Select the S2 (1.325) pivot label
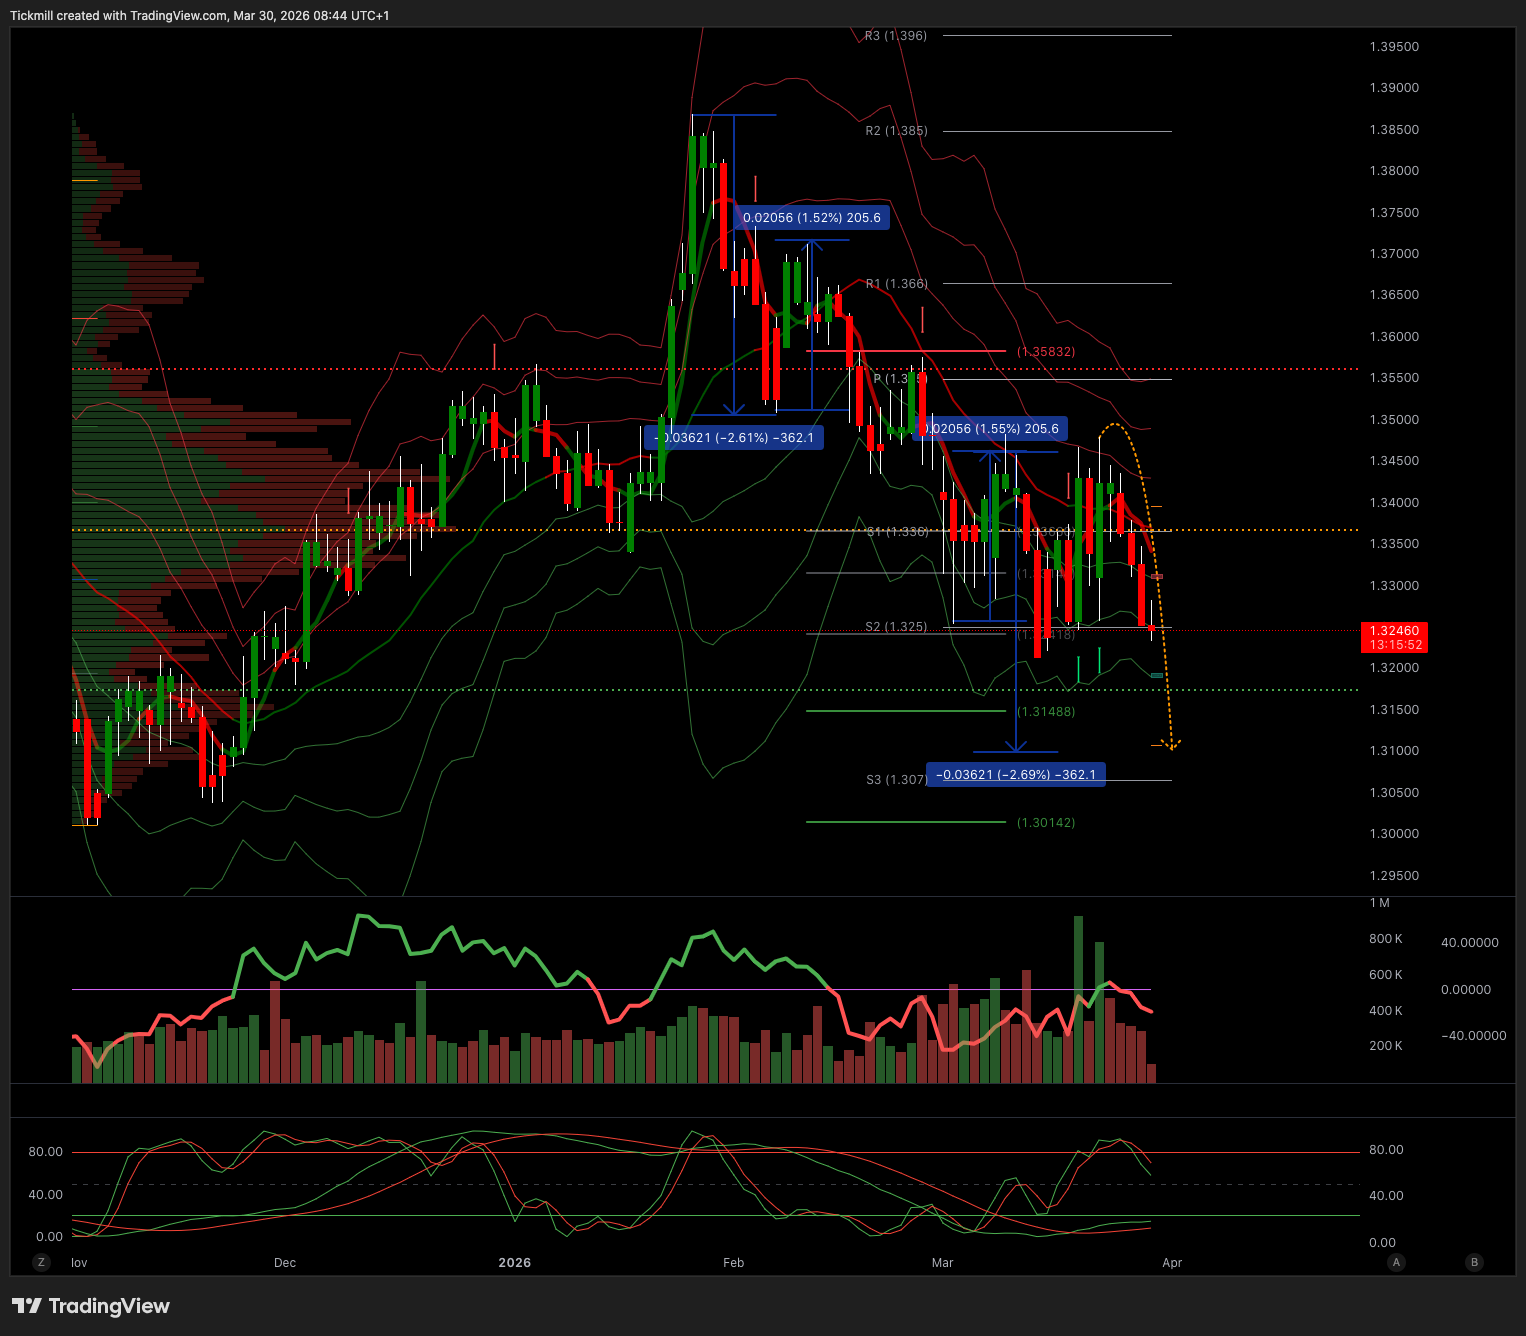 click(x=896, y=627)
